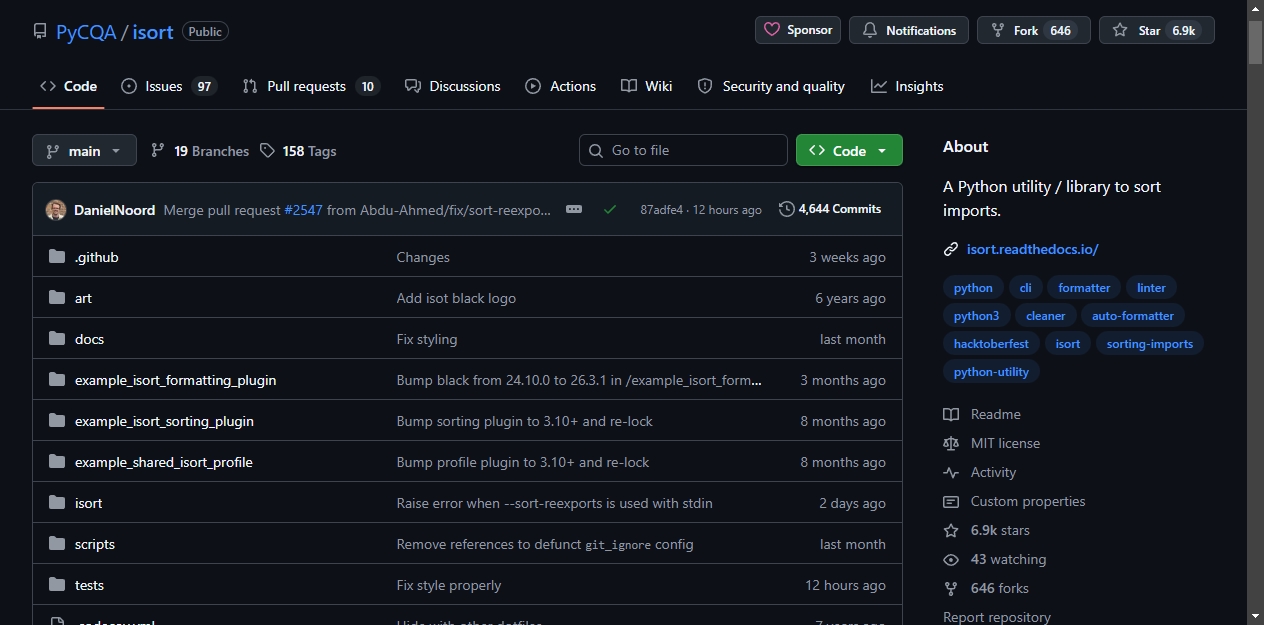1264x625 pixels.
Task: Open the Security and quality tab
Action: coord(771,86)
